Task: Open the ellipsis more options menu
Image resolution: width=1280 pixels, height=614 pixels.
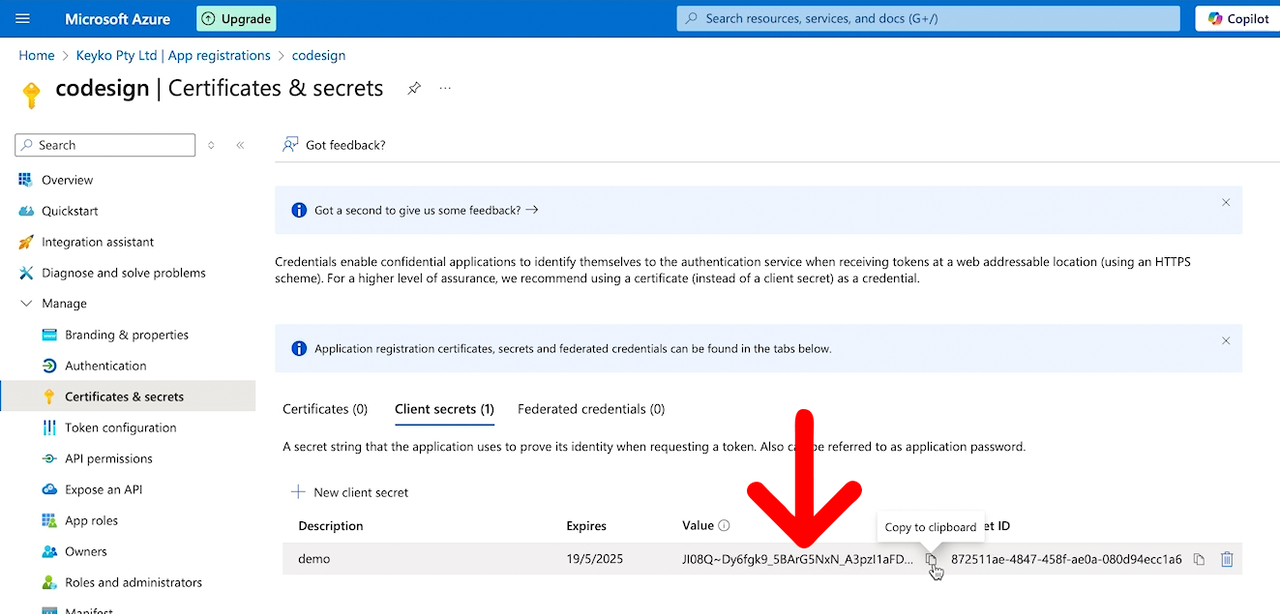Action: pos(445,88)
